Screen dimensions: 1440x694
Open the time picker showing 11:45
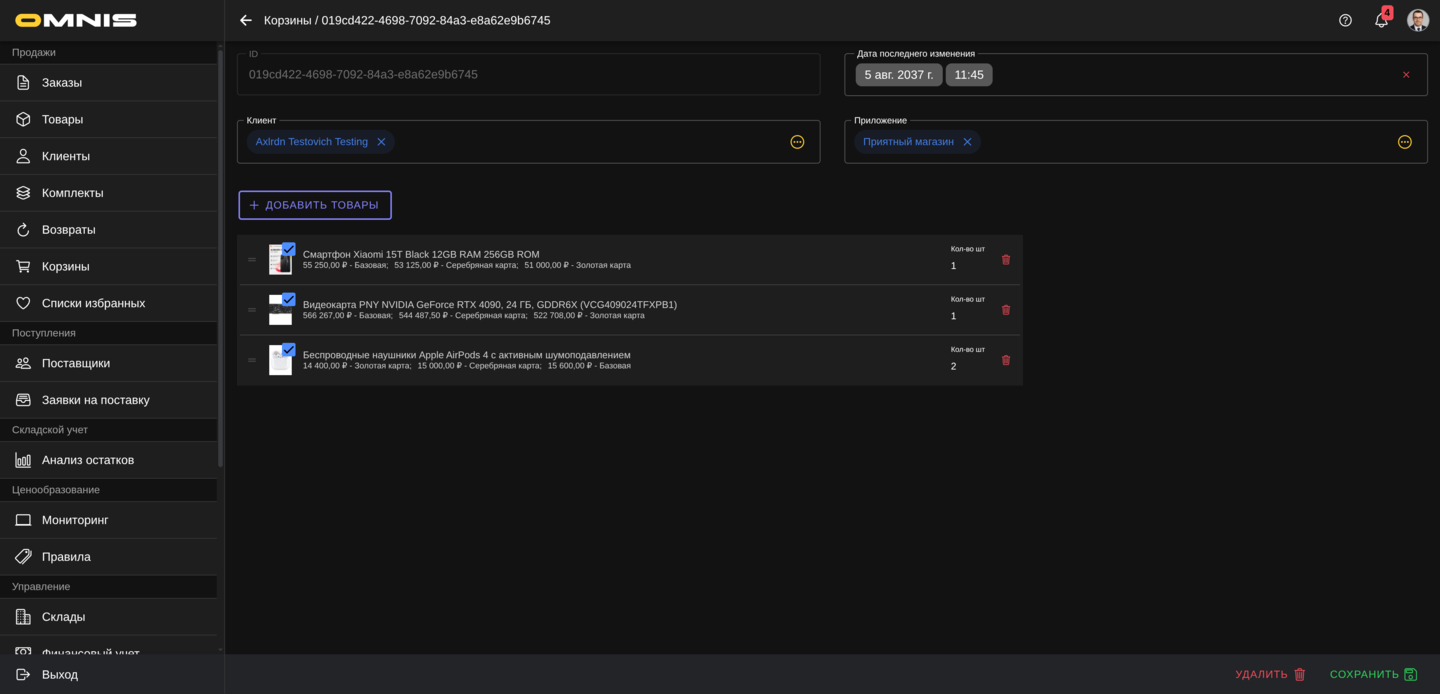(968, 75)
